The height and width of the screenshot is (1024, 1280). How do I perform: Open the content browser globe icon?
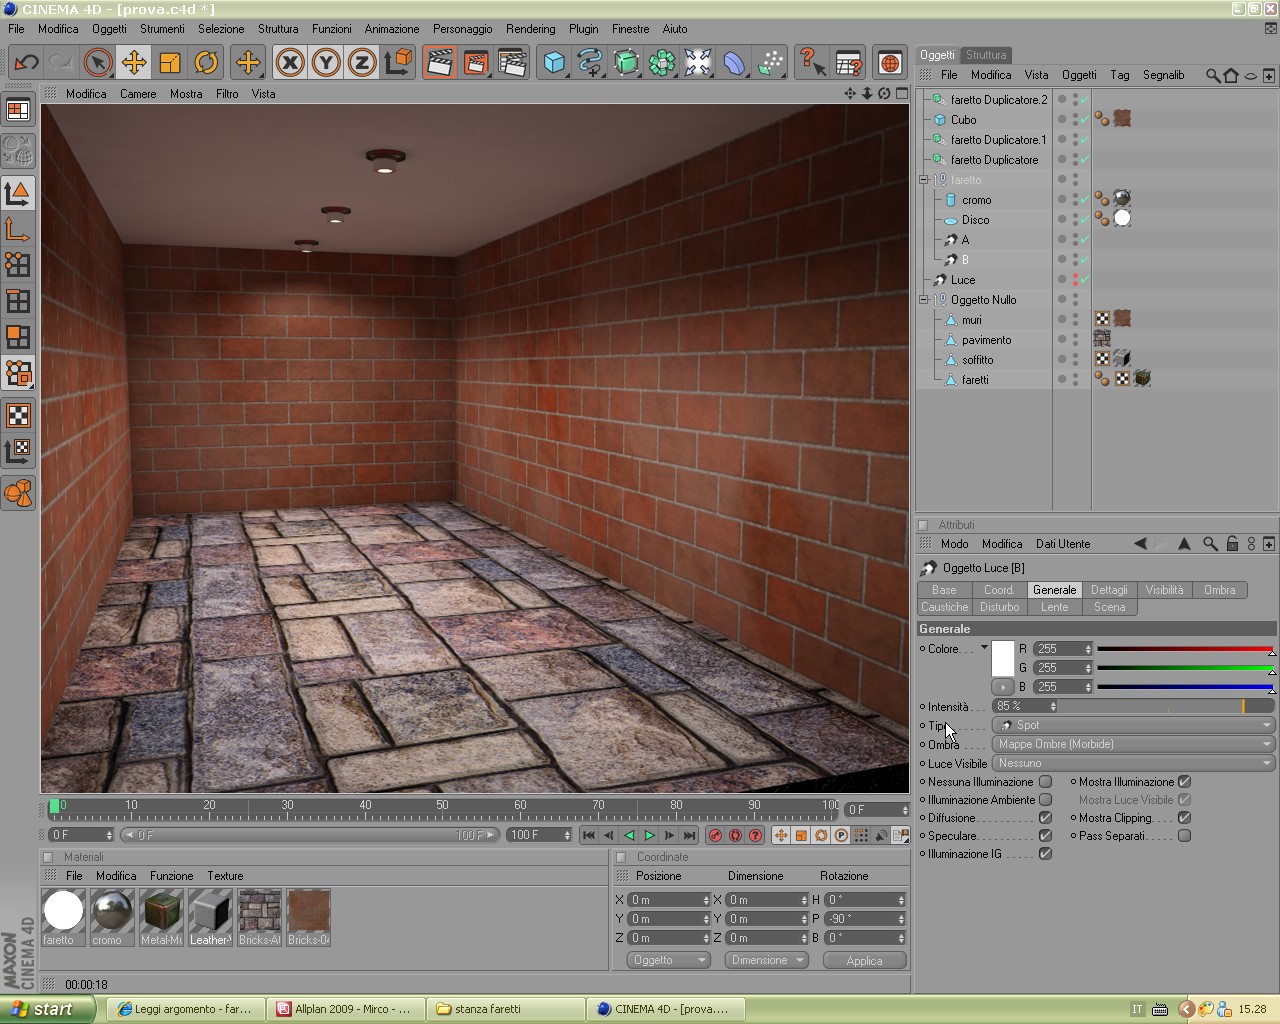[889, 62]
